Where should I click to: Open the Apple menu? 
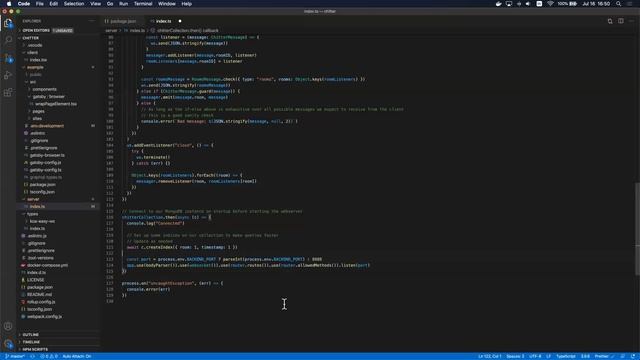(x=9, y=4)
